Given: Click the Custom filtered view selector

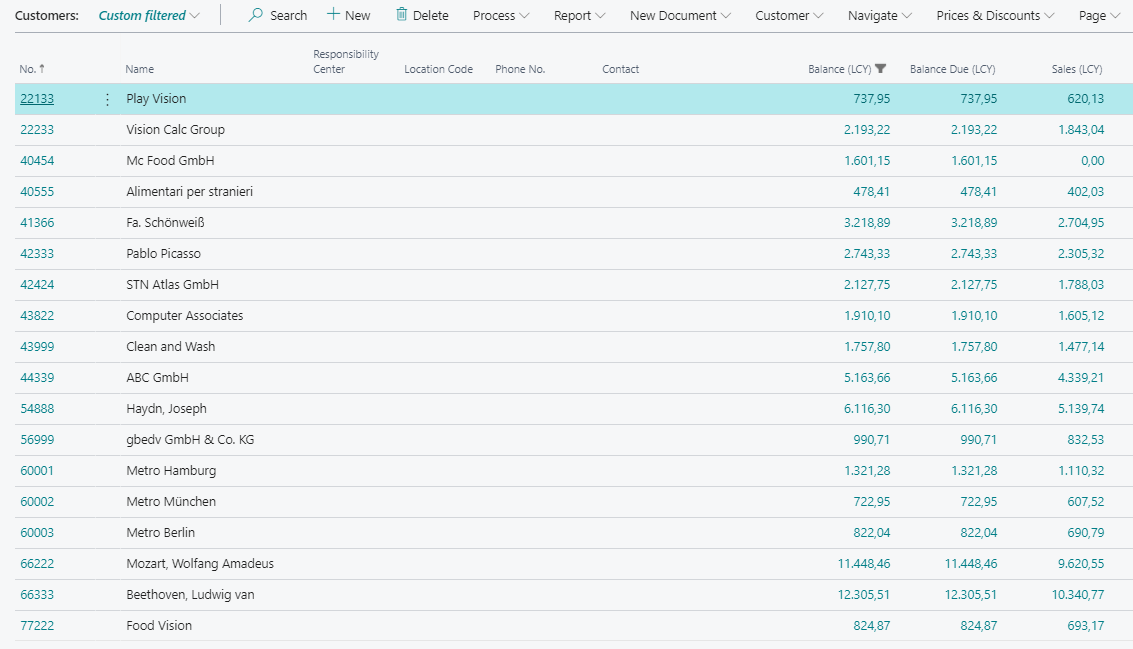Looking at the screenshot, I should pos(145,15).
